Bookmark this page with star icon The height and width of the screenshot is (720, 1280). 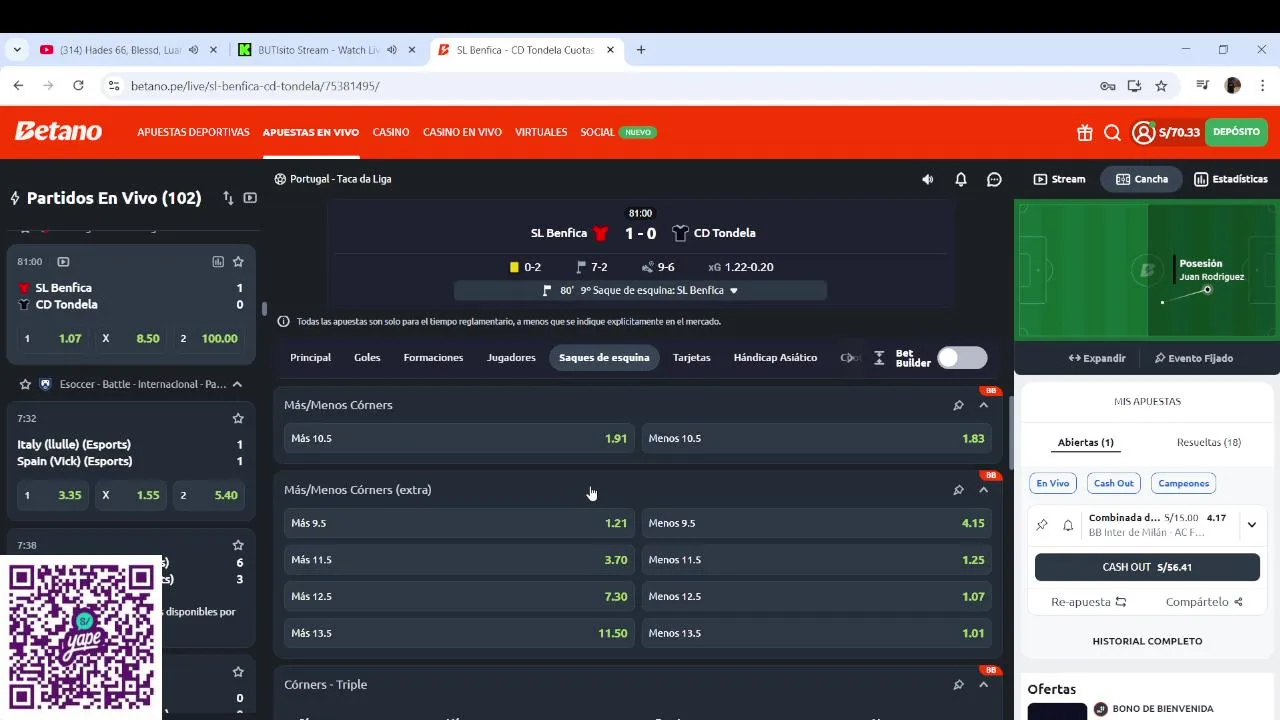tap(1161, 86)
